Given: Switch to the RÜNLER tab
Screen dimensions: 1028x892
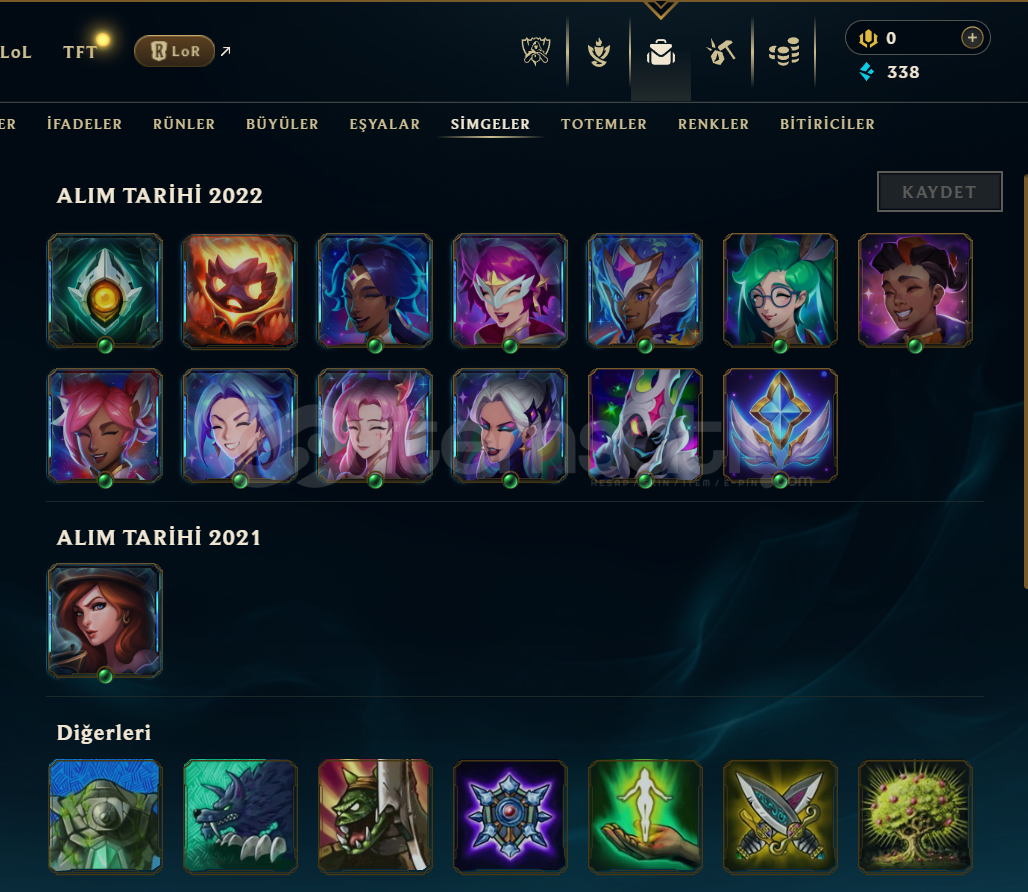Looking at the screenshot, I should [x=184, y=124].
